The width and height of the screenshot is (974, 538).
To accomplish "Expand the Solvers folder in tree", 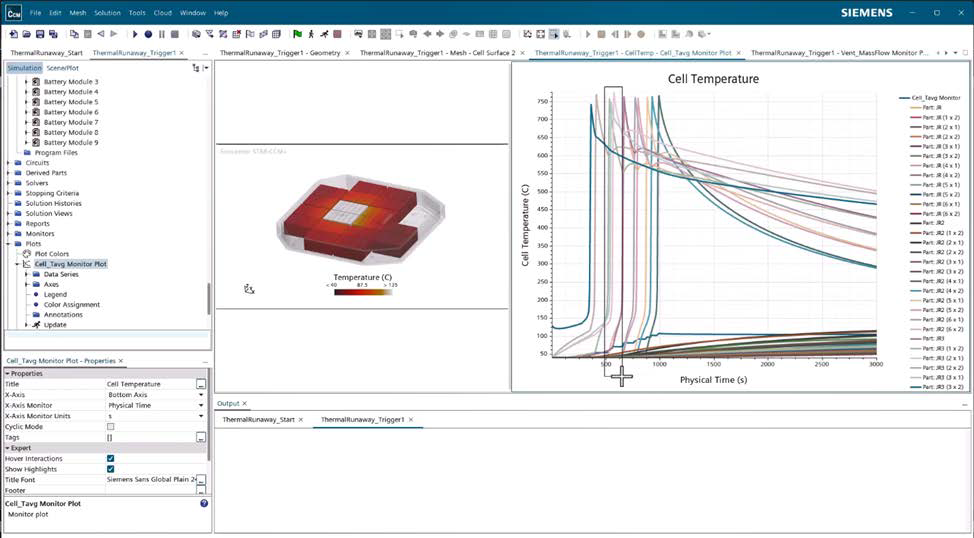I will (9, 183).
